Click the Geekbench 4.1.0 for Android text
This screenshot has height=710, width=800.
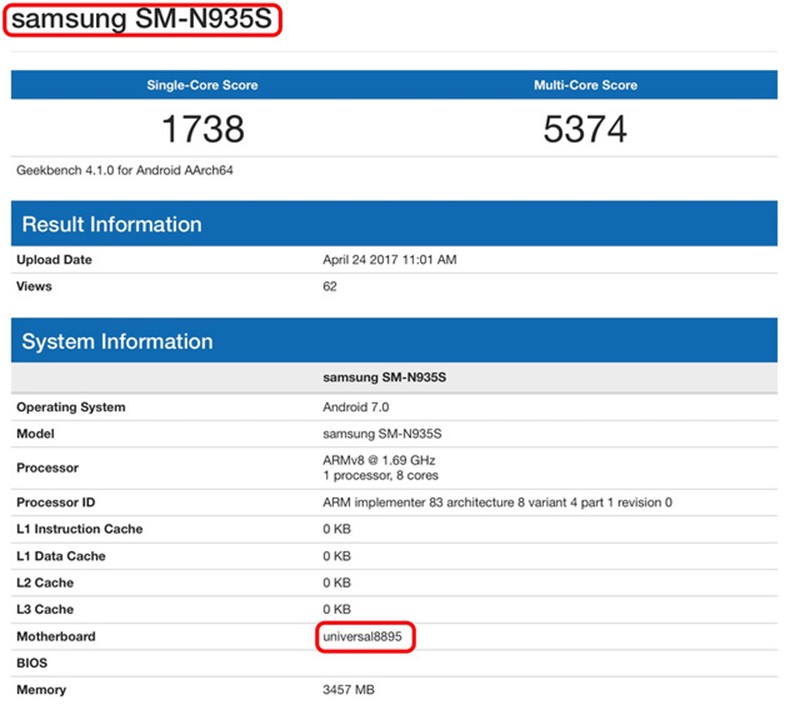pos(125,171)
